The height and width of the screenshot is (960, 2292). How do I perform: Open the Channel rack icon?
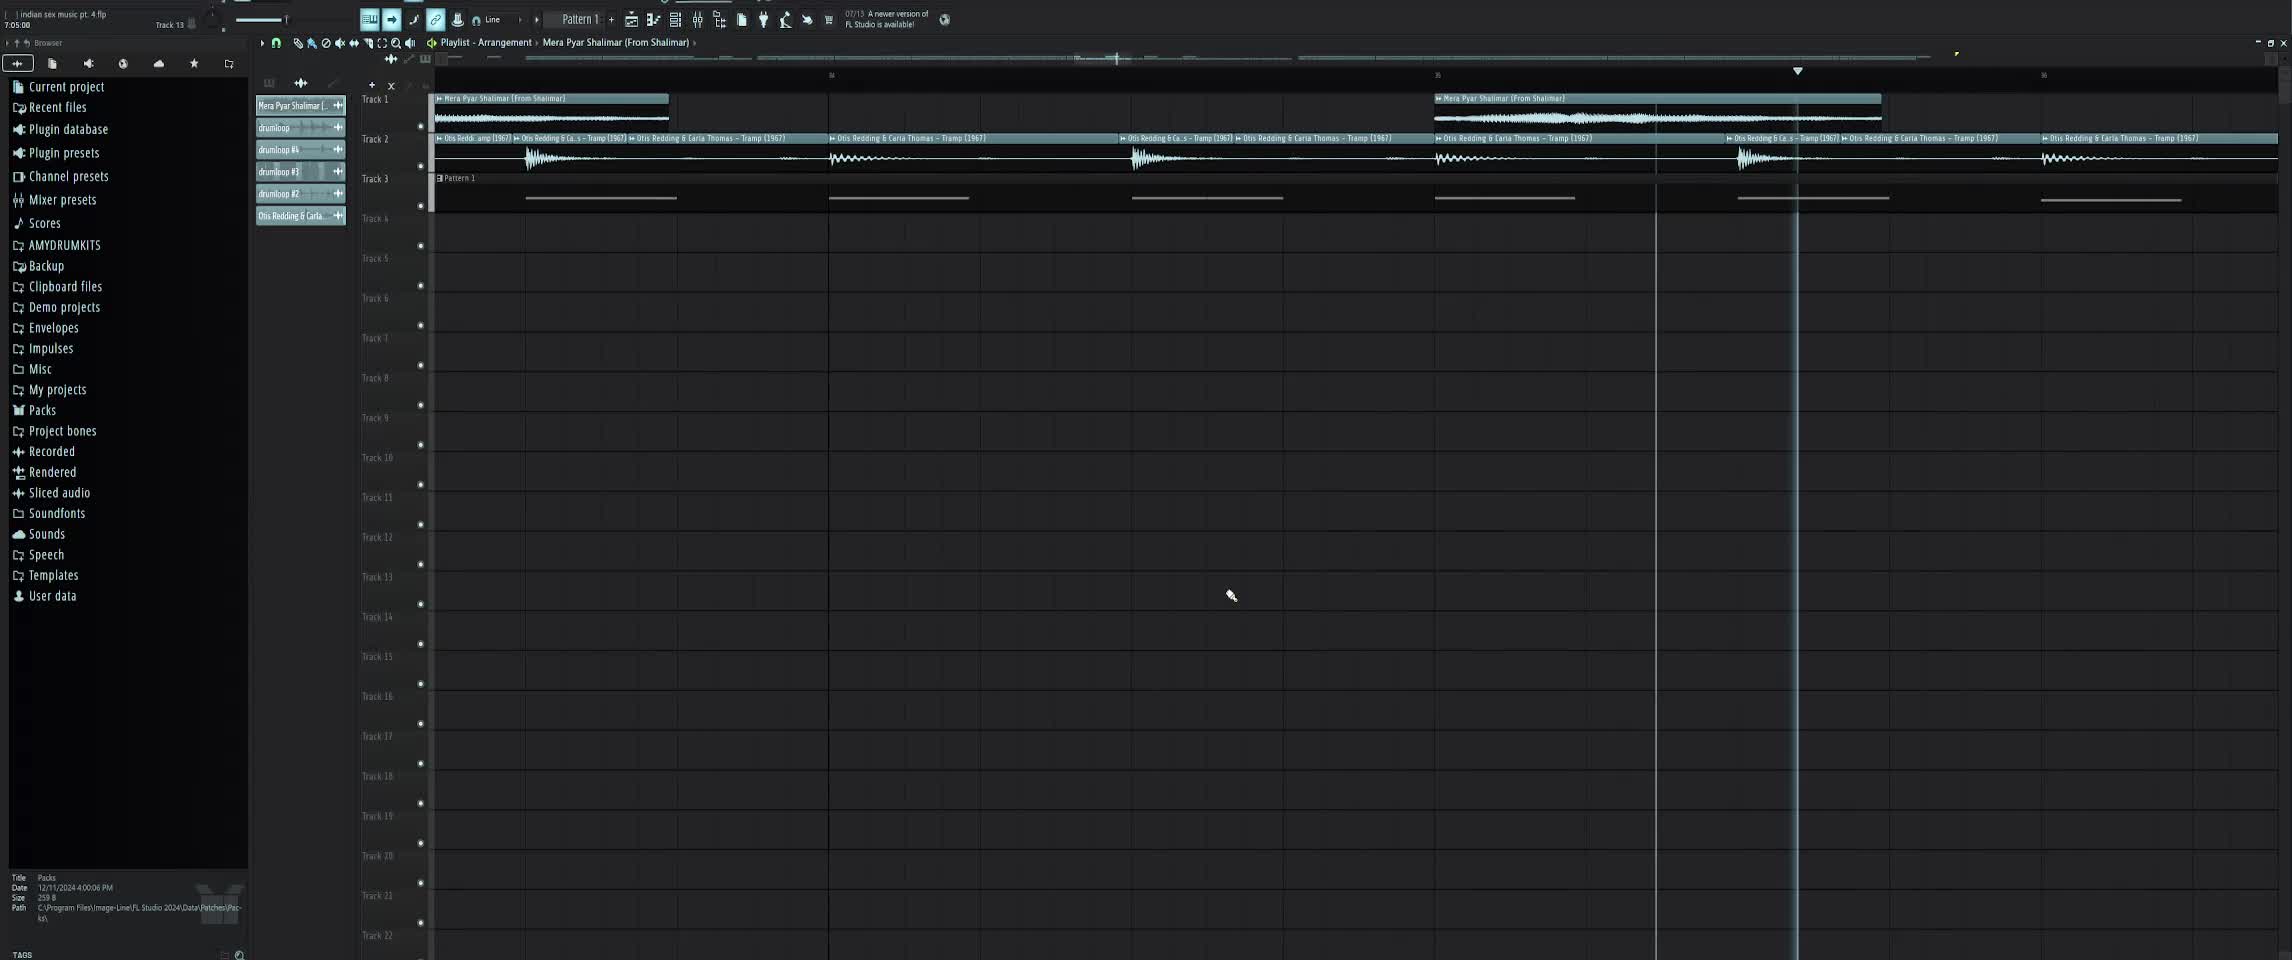[675, 19]
